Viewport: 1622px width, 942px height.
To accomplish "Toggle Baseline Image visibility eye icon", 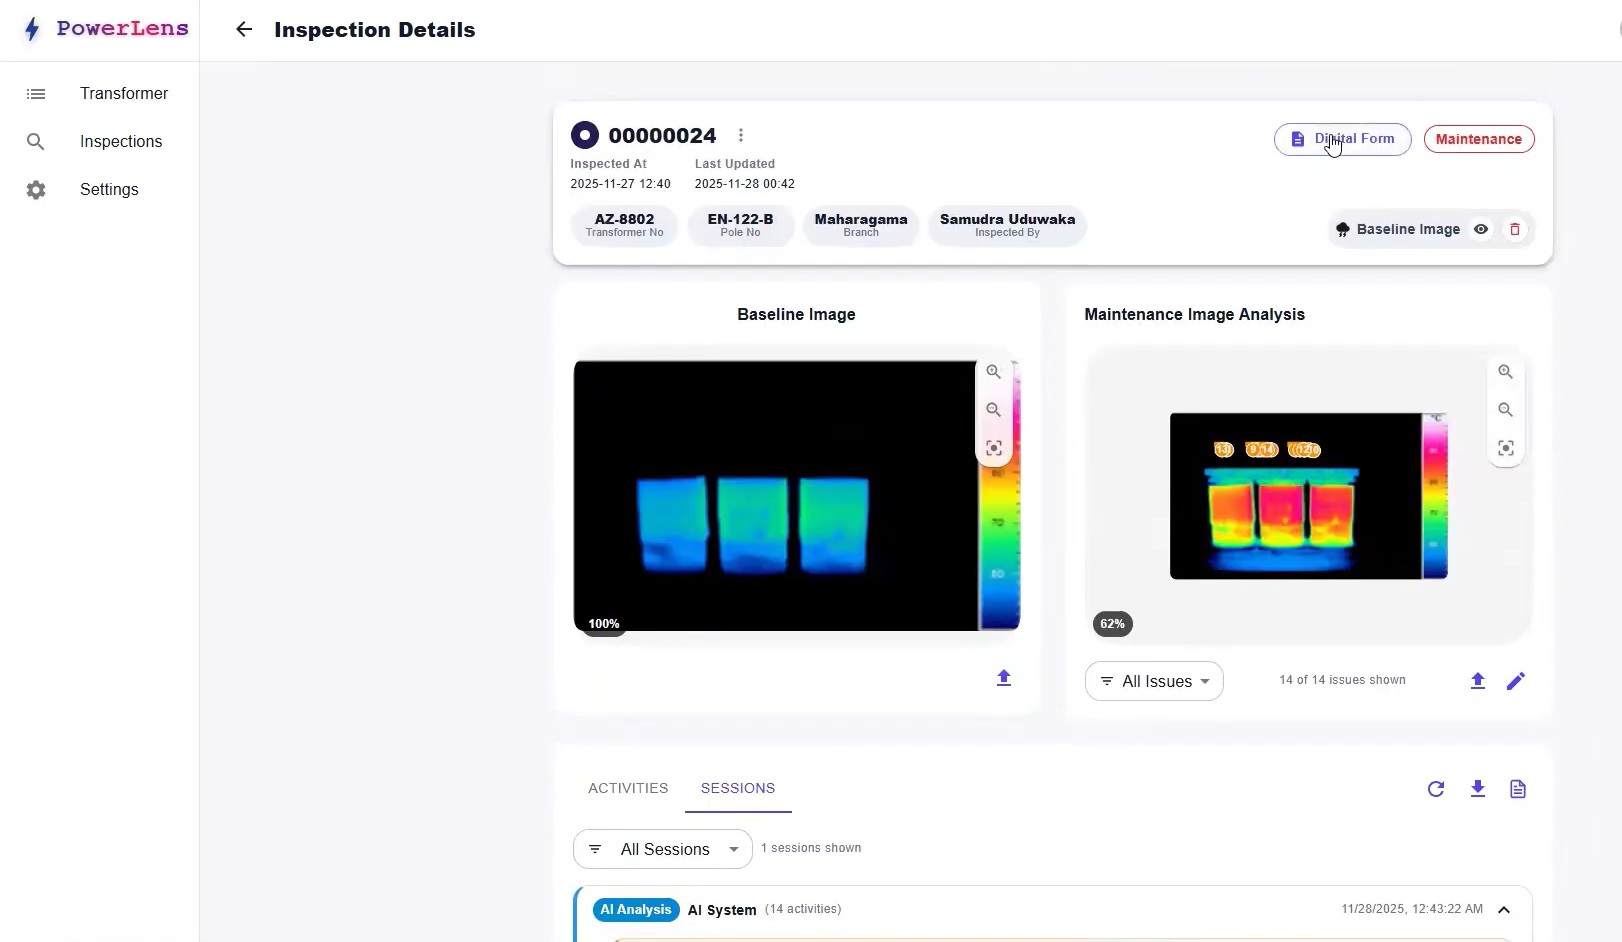I will (x=1481, y=229).
